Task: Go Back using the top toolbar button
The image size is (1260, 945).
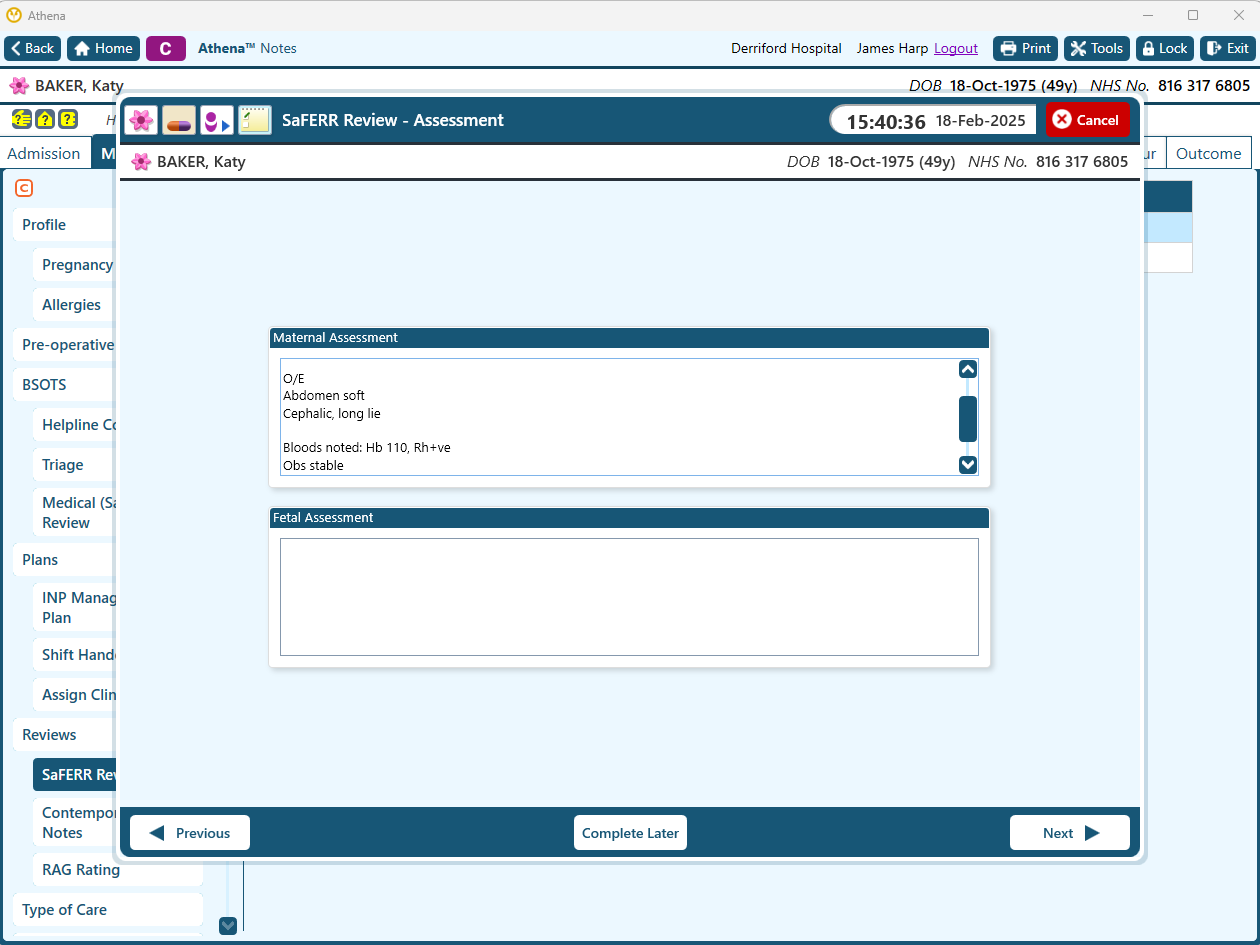Action: [x=33, y=48]
